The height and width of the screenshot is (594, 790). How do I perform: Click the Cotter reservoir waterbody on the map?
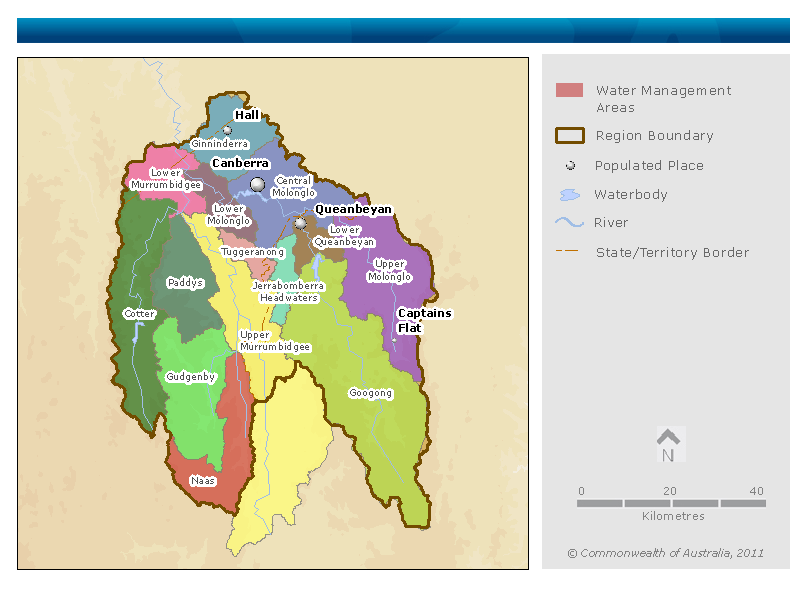pos(137,333)
